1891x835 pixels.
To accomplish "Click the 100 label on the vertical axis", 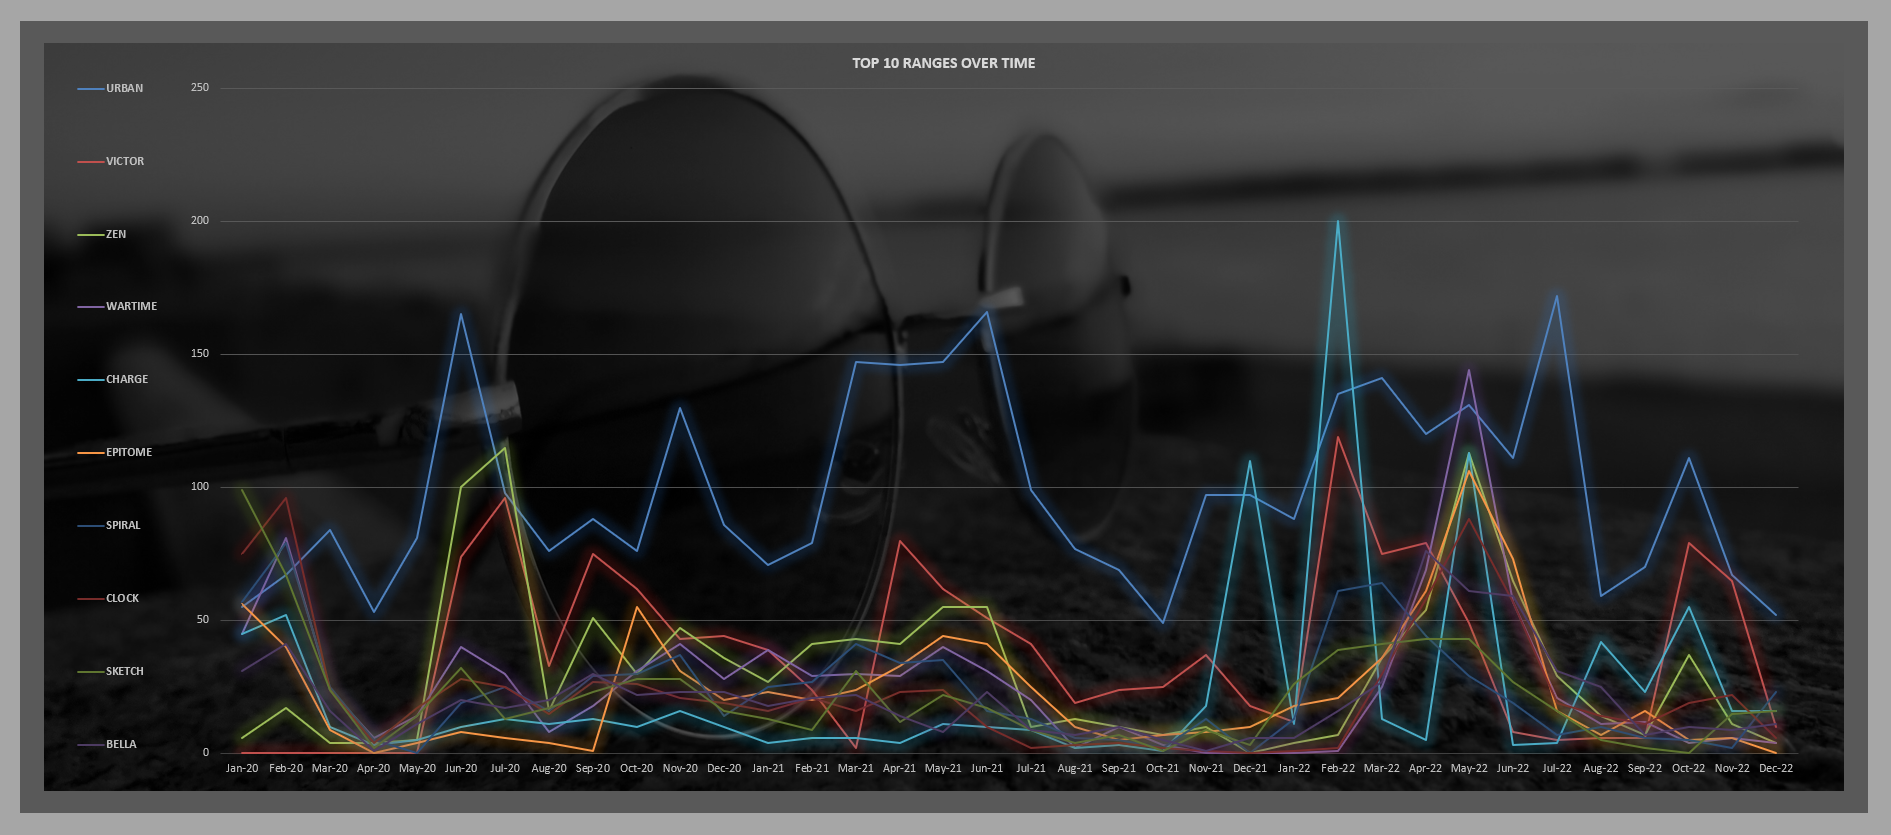I will click(x=200, y=487).
